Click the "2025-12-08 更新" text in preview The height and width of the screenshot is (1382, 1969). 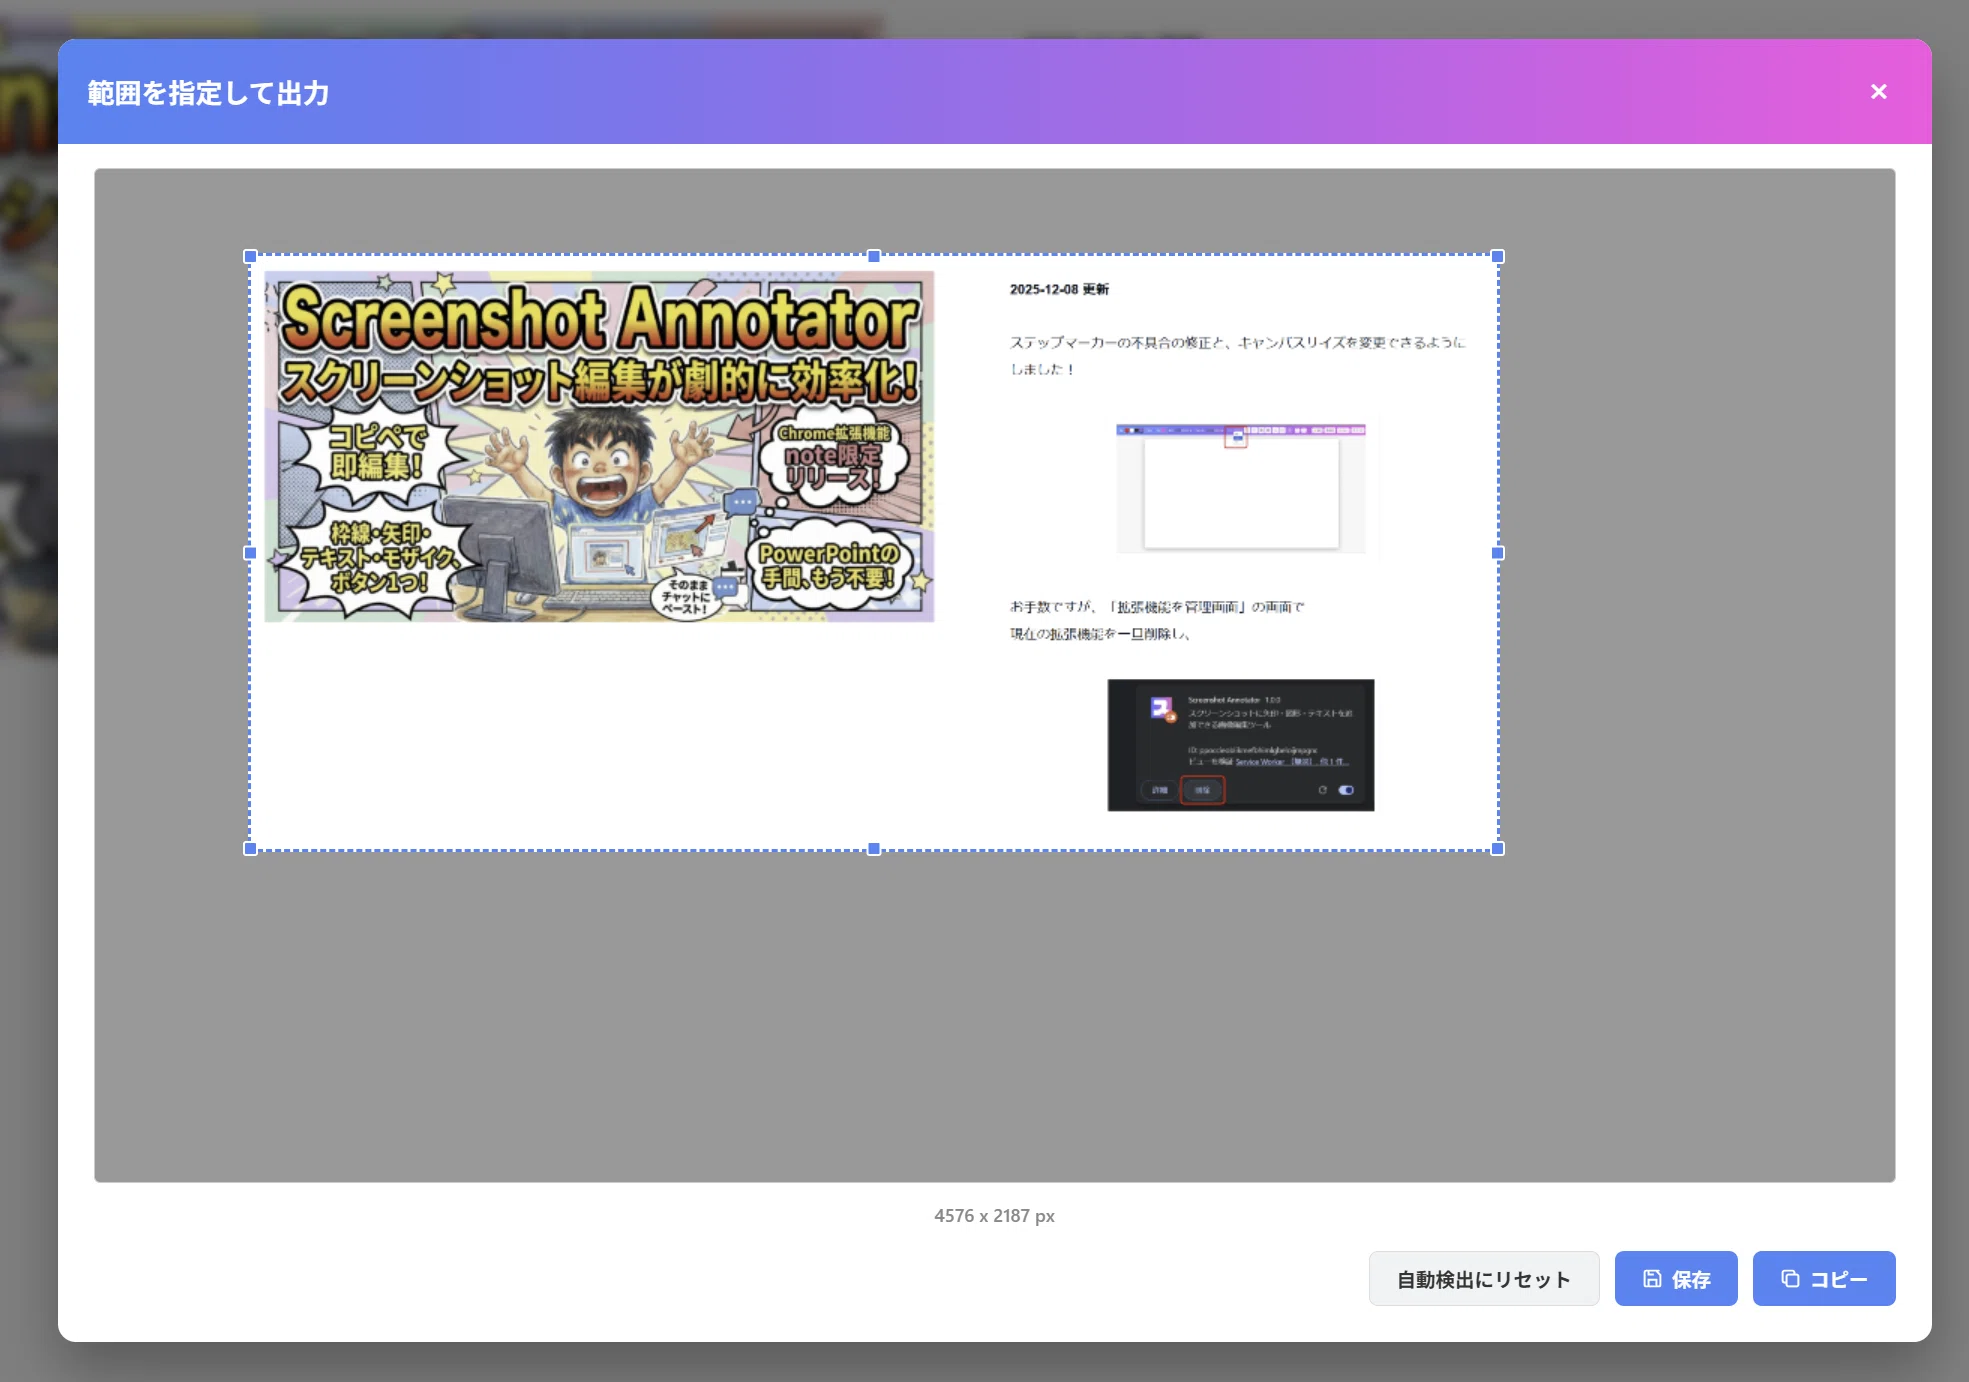[x=1059, y=289]
